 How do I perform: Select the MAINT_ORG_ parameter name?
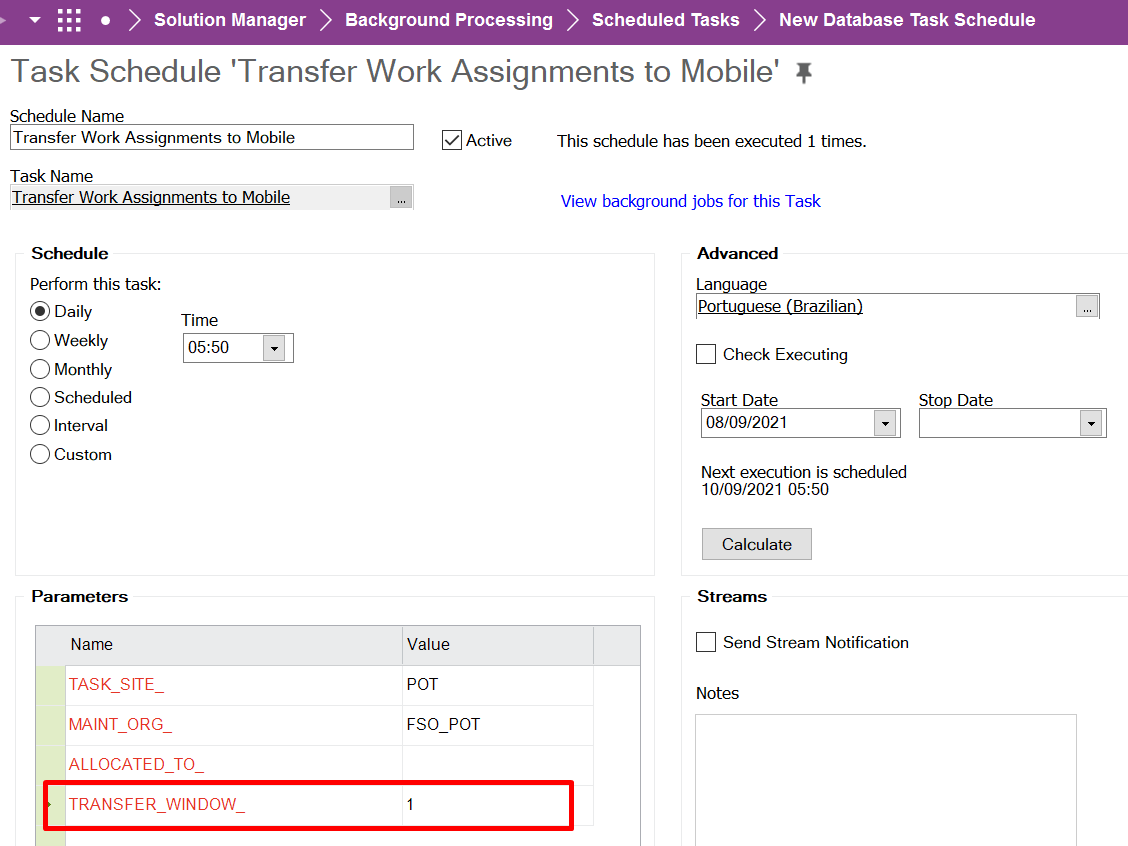[x=120, y=724]
